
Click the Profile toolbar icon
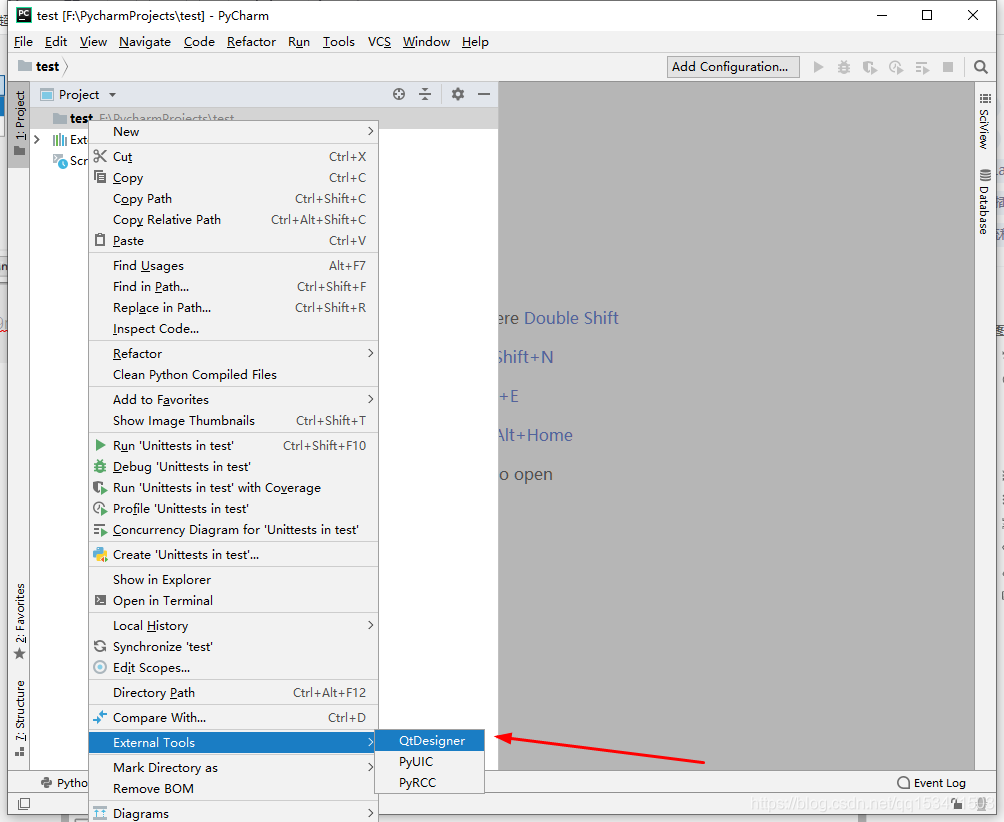click(896, 67)
